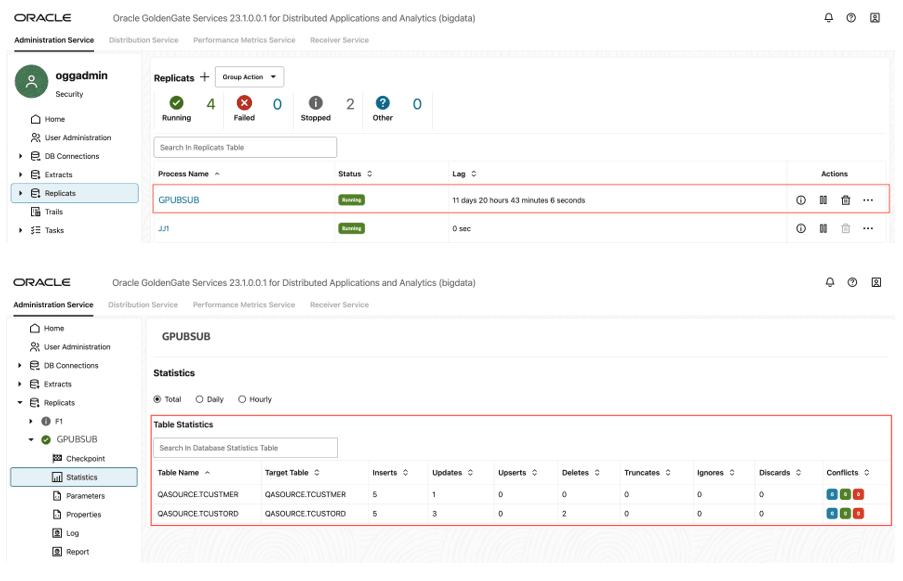Viewport: 903px width, 581px height.
Task: Select the Daily statistics radio button
Action: [x=200, y=399]
